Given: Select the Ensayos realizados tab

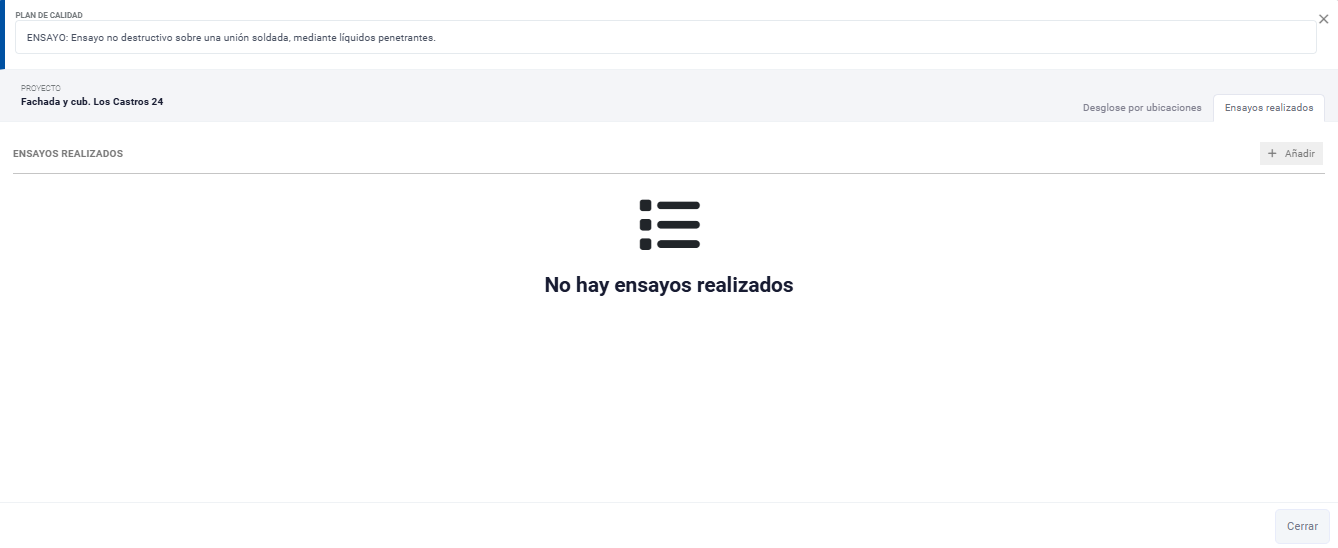Looking at the screenshot, I should [x=1268, y=108].
